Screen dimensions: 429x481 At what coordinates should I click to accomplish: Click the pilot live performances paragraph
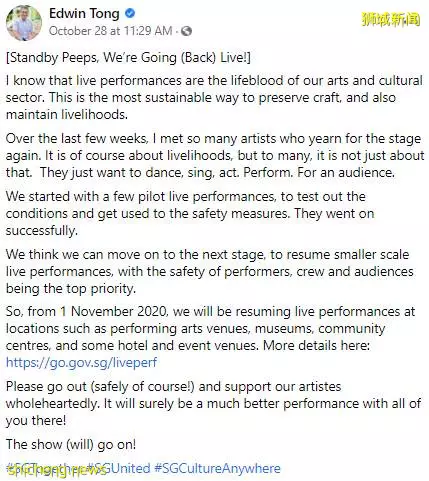pyautogui.click(x=190, y=213)
